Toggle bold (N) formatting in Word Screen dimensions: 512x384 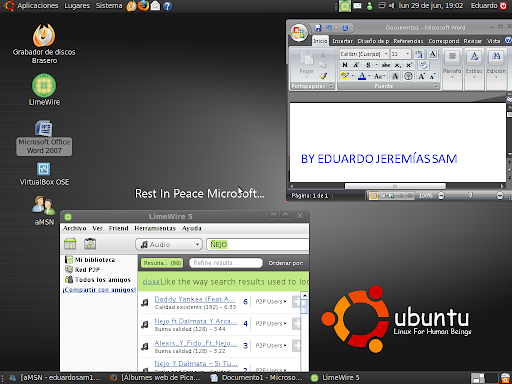tap(345, 65)
